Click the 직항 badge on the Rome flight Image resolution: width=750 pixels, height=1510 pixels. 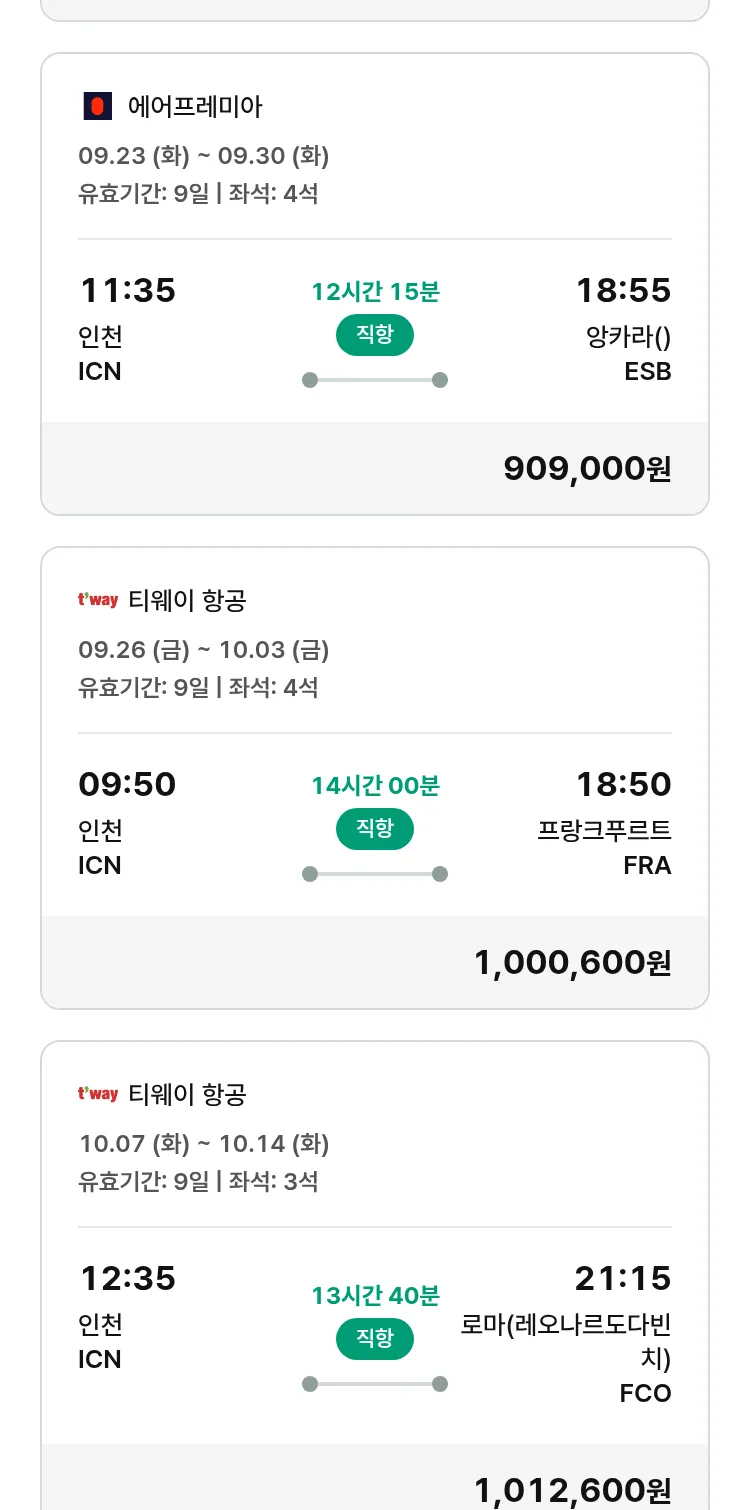coord(375,1339)
